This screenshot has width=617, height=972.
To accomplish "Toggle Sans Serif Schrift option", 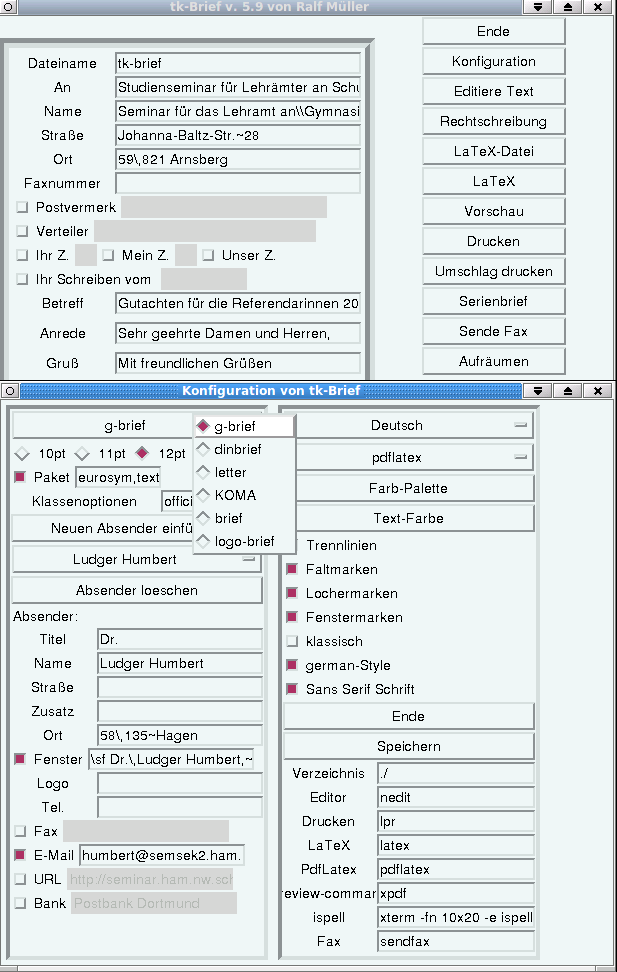I will (291, 689).
